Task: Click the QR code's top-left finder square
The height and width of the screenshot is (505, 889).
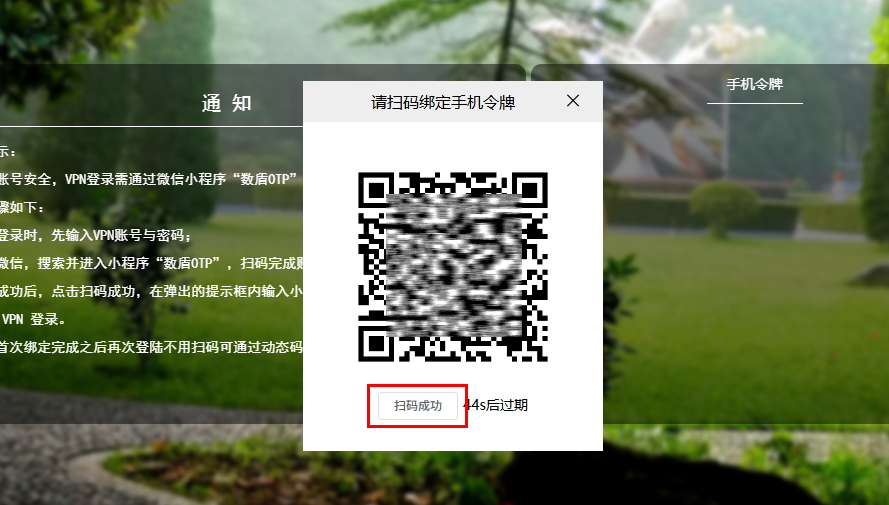Action: (377, 190)
